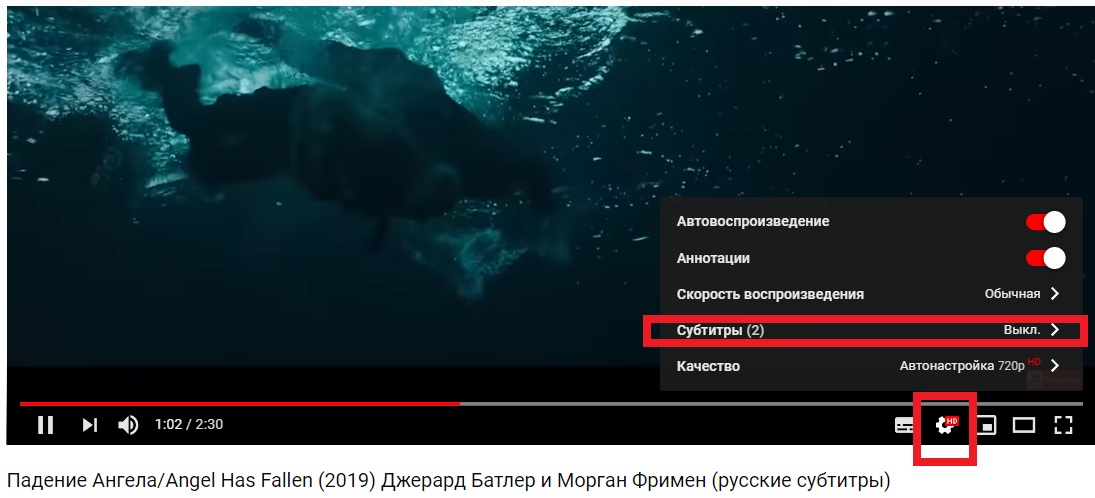Click the video title text below the player
Viewport: 1095px width, 498px height.
pyautogui.click(x=449, y=481)
